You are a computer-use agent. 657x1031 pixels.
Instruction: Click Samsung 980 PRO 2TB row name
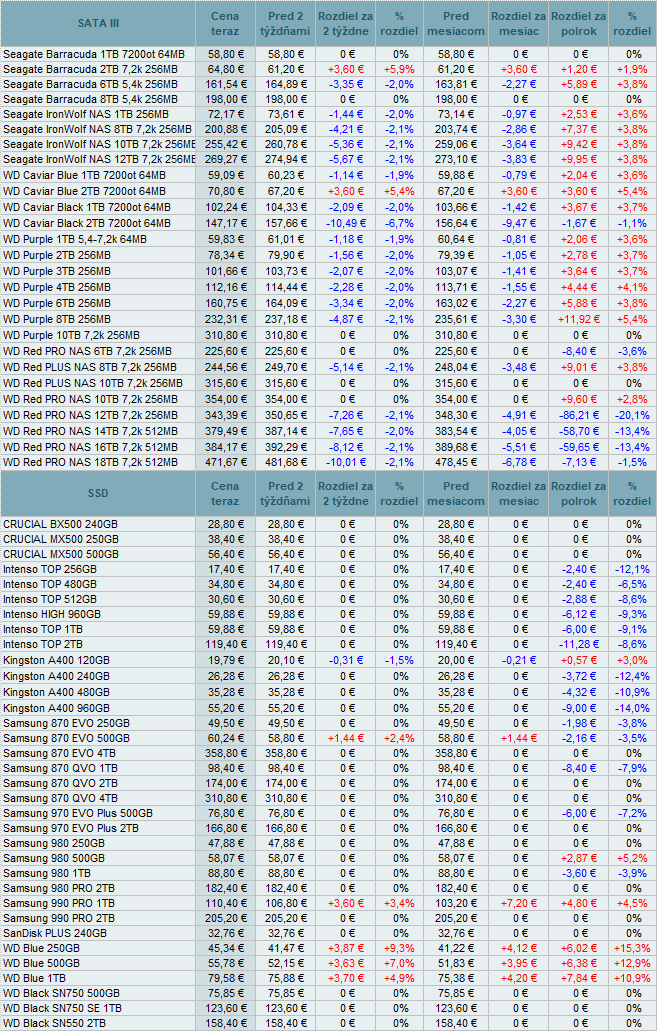tap(59, 888)
